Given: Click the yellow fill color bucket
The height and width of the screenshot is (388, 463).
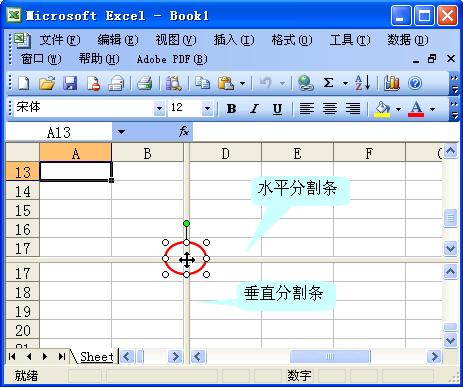Looking at the screenshot, I should tap(382, 109).
